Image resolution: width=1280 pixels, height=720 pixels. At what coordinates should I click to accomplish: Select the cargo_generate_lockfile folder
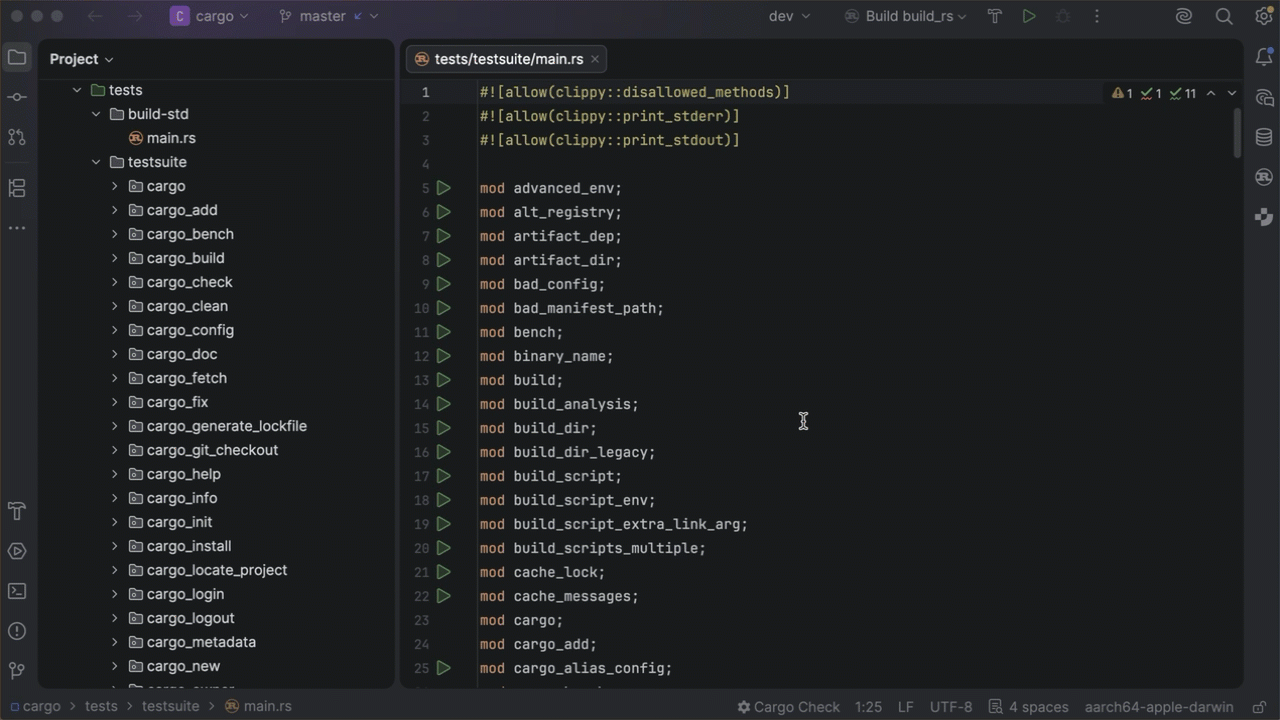(227, 426)
